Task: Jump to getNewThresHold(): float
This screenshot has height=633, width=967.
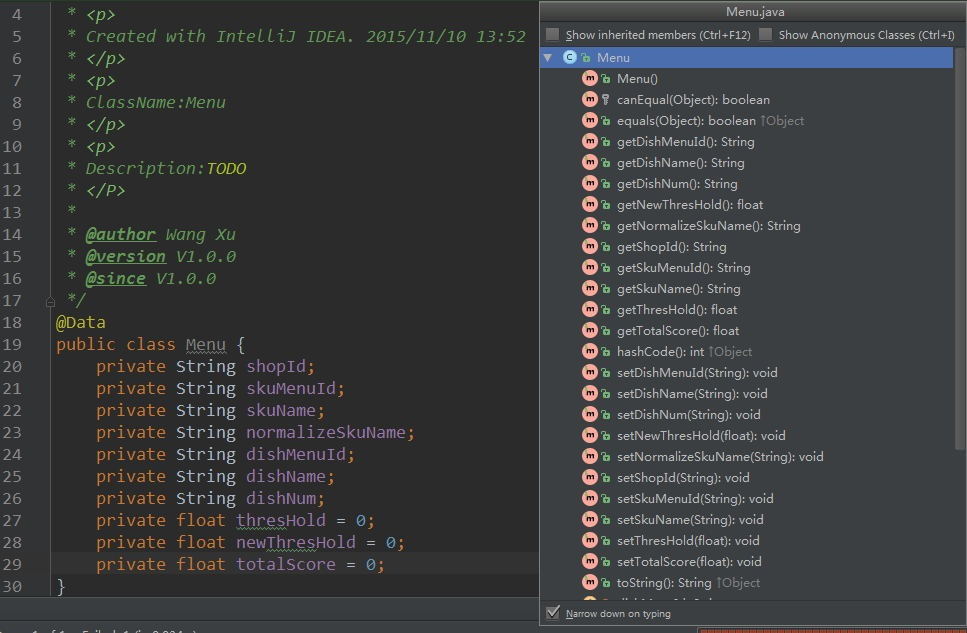Action: click(689, 204)
